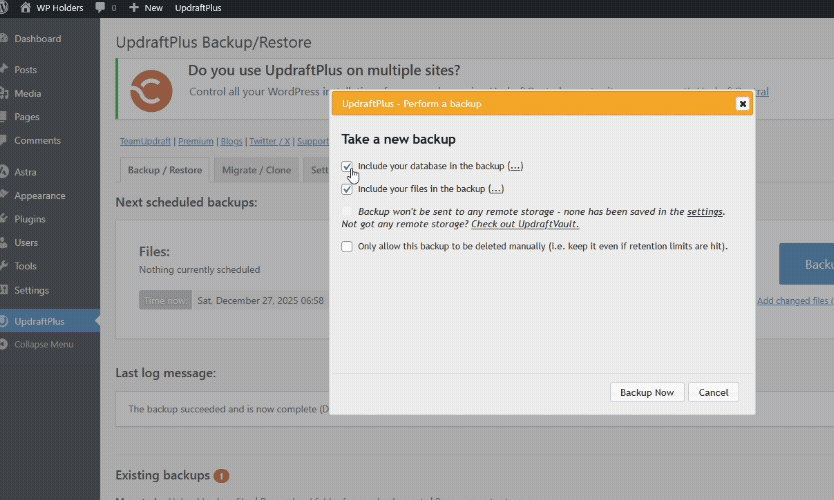
Task: Open the TeamUpdraft link
Action: [x=145, y=141]
